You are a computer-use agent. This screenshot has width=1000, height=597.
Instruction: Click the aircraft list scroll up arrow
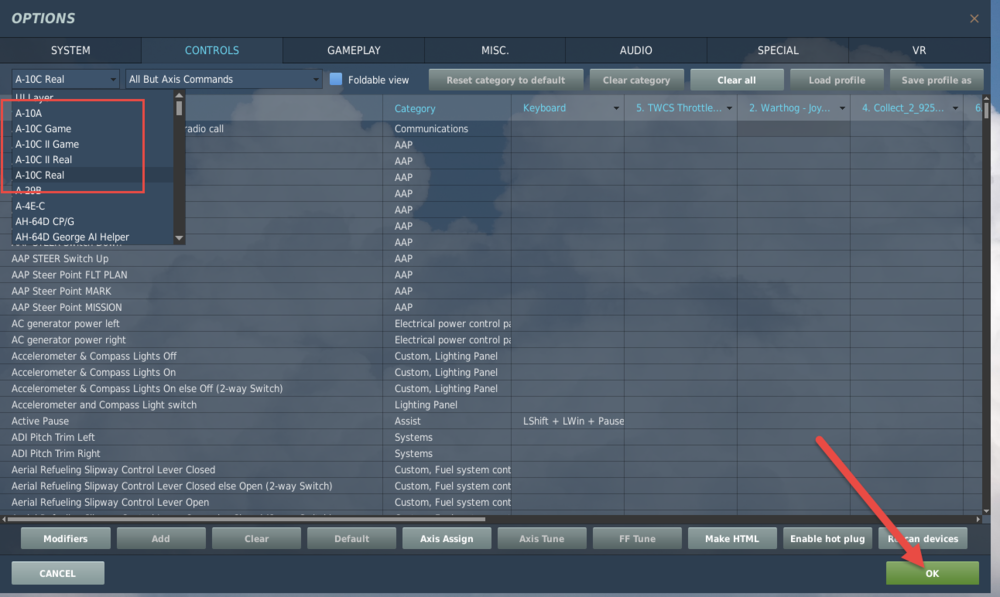179,96
